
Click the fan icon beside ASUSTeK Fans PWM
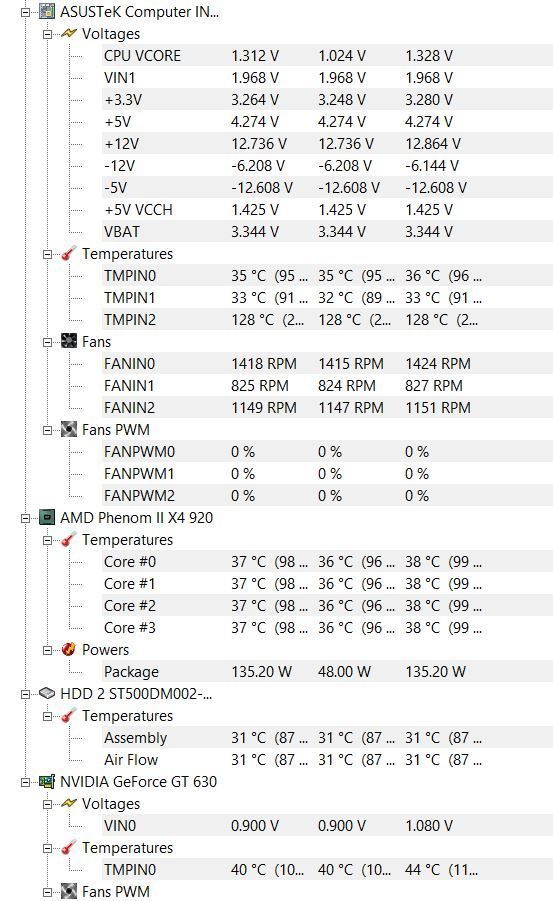tap(68, 429)
